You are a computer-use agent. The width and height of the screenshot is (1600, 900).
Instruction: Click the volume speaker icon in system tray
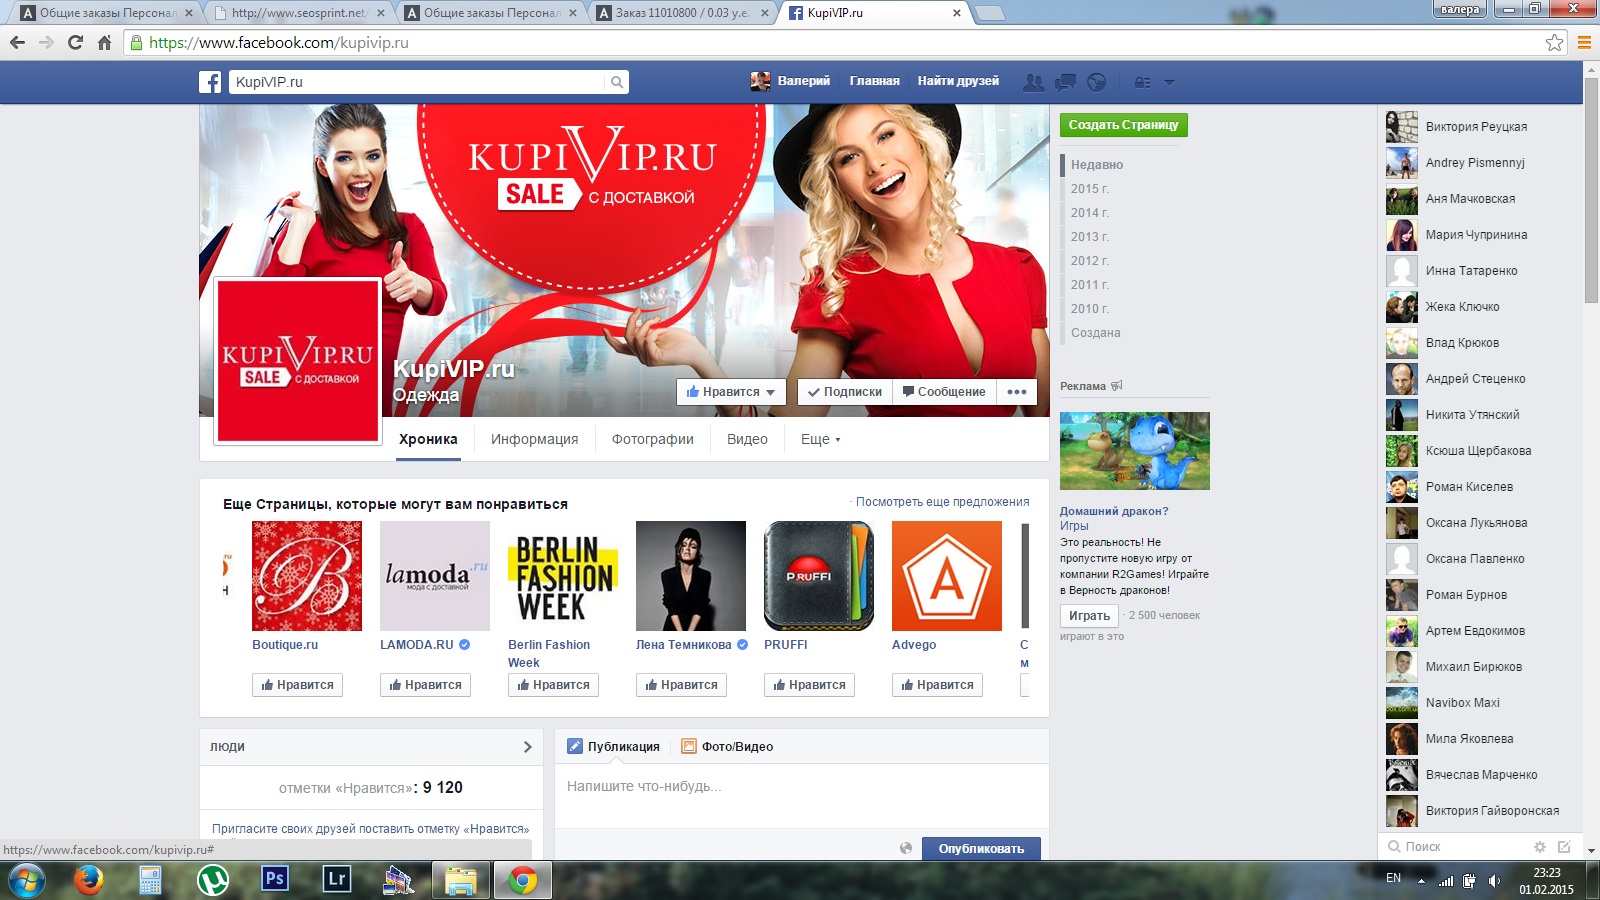(1494, 881)
